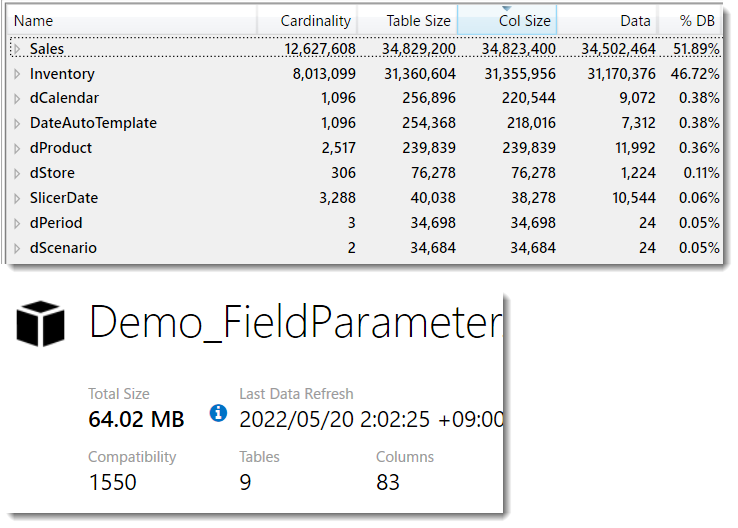This screenshot has width=738, height=528.
Task: Click Inventory data value 31,170,376
Action: pyautogui.click(x=621, y=74)
